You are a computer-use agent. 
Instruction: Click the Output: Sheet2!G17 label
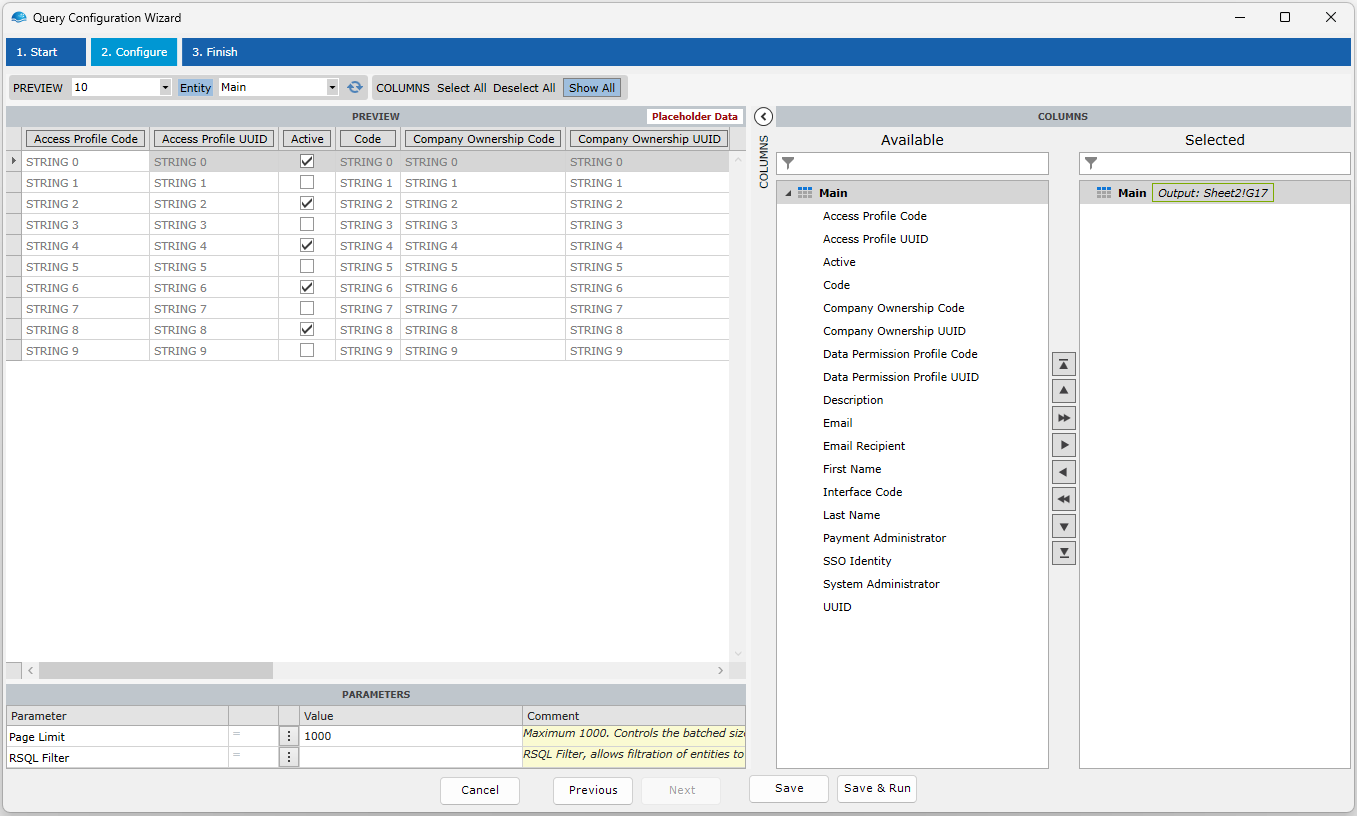(1213, 193)
